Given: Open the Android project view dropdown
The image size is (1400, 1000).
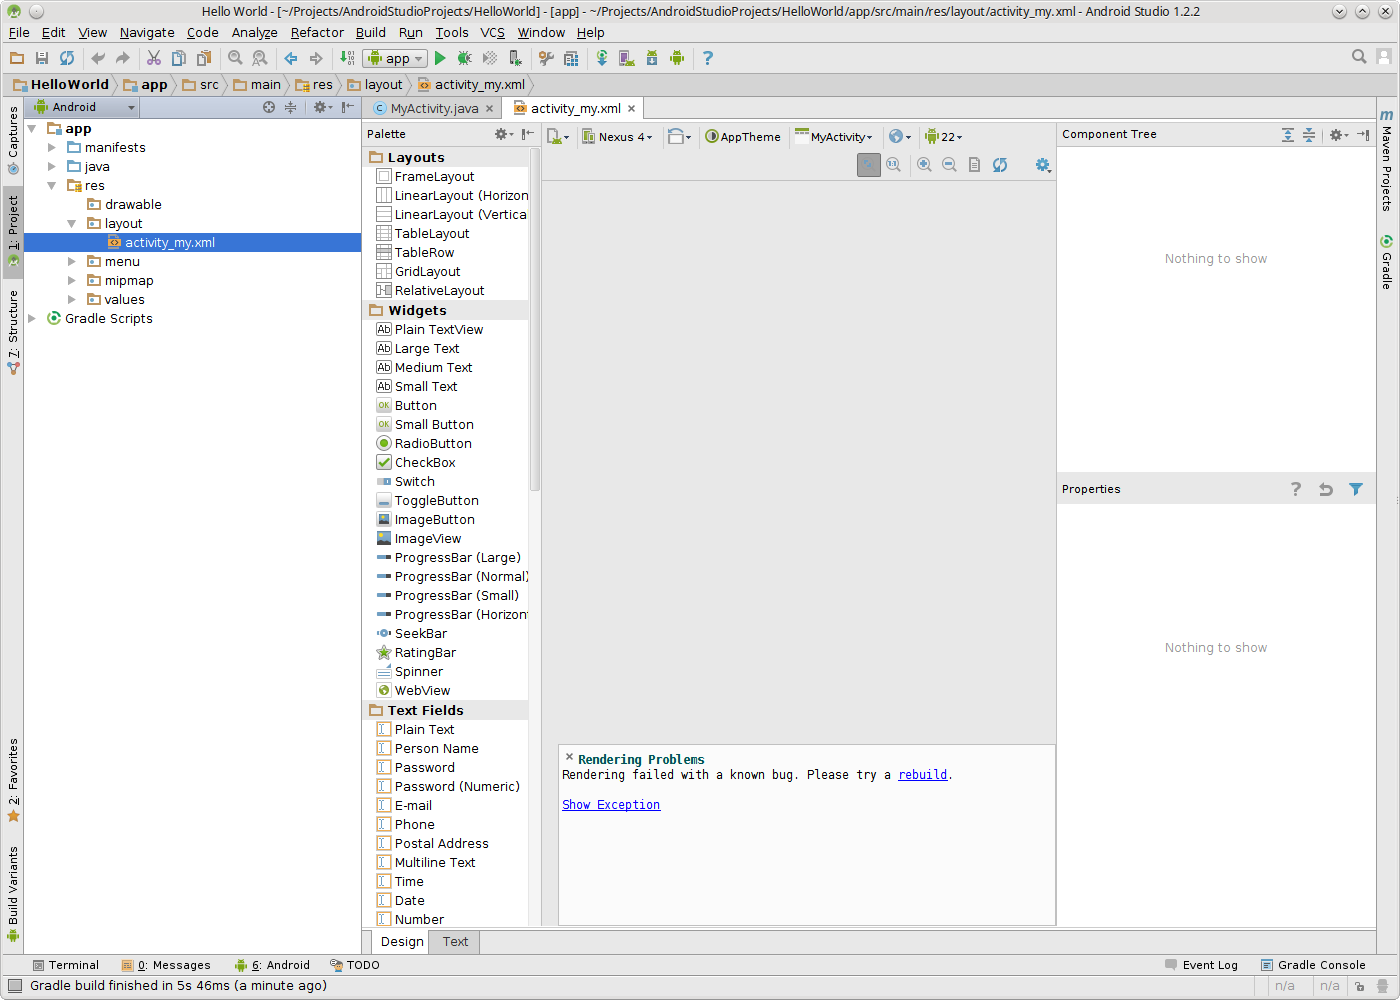Looking at the screenshot, I should coord(84,107).
